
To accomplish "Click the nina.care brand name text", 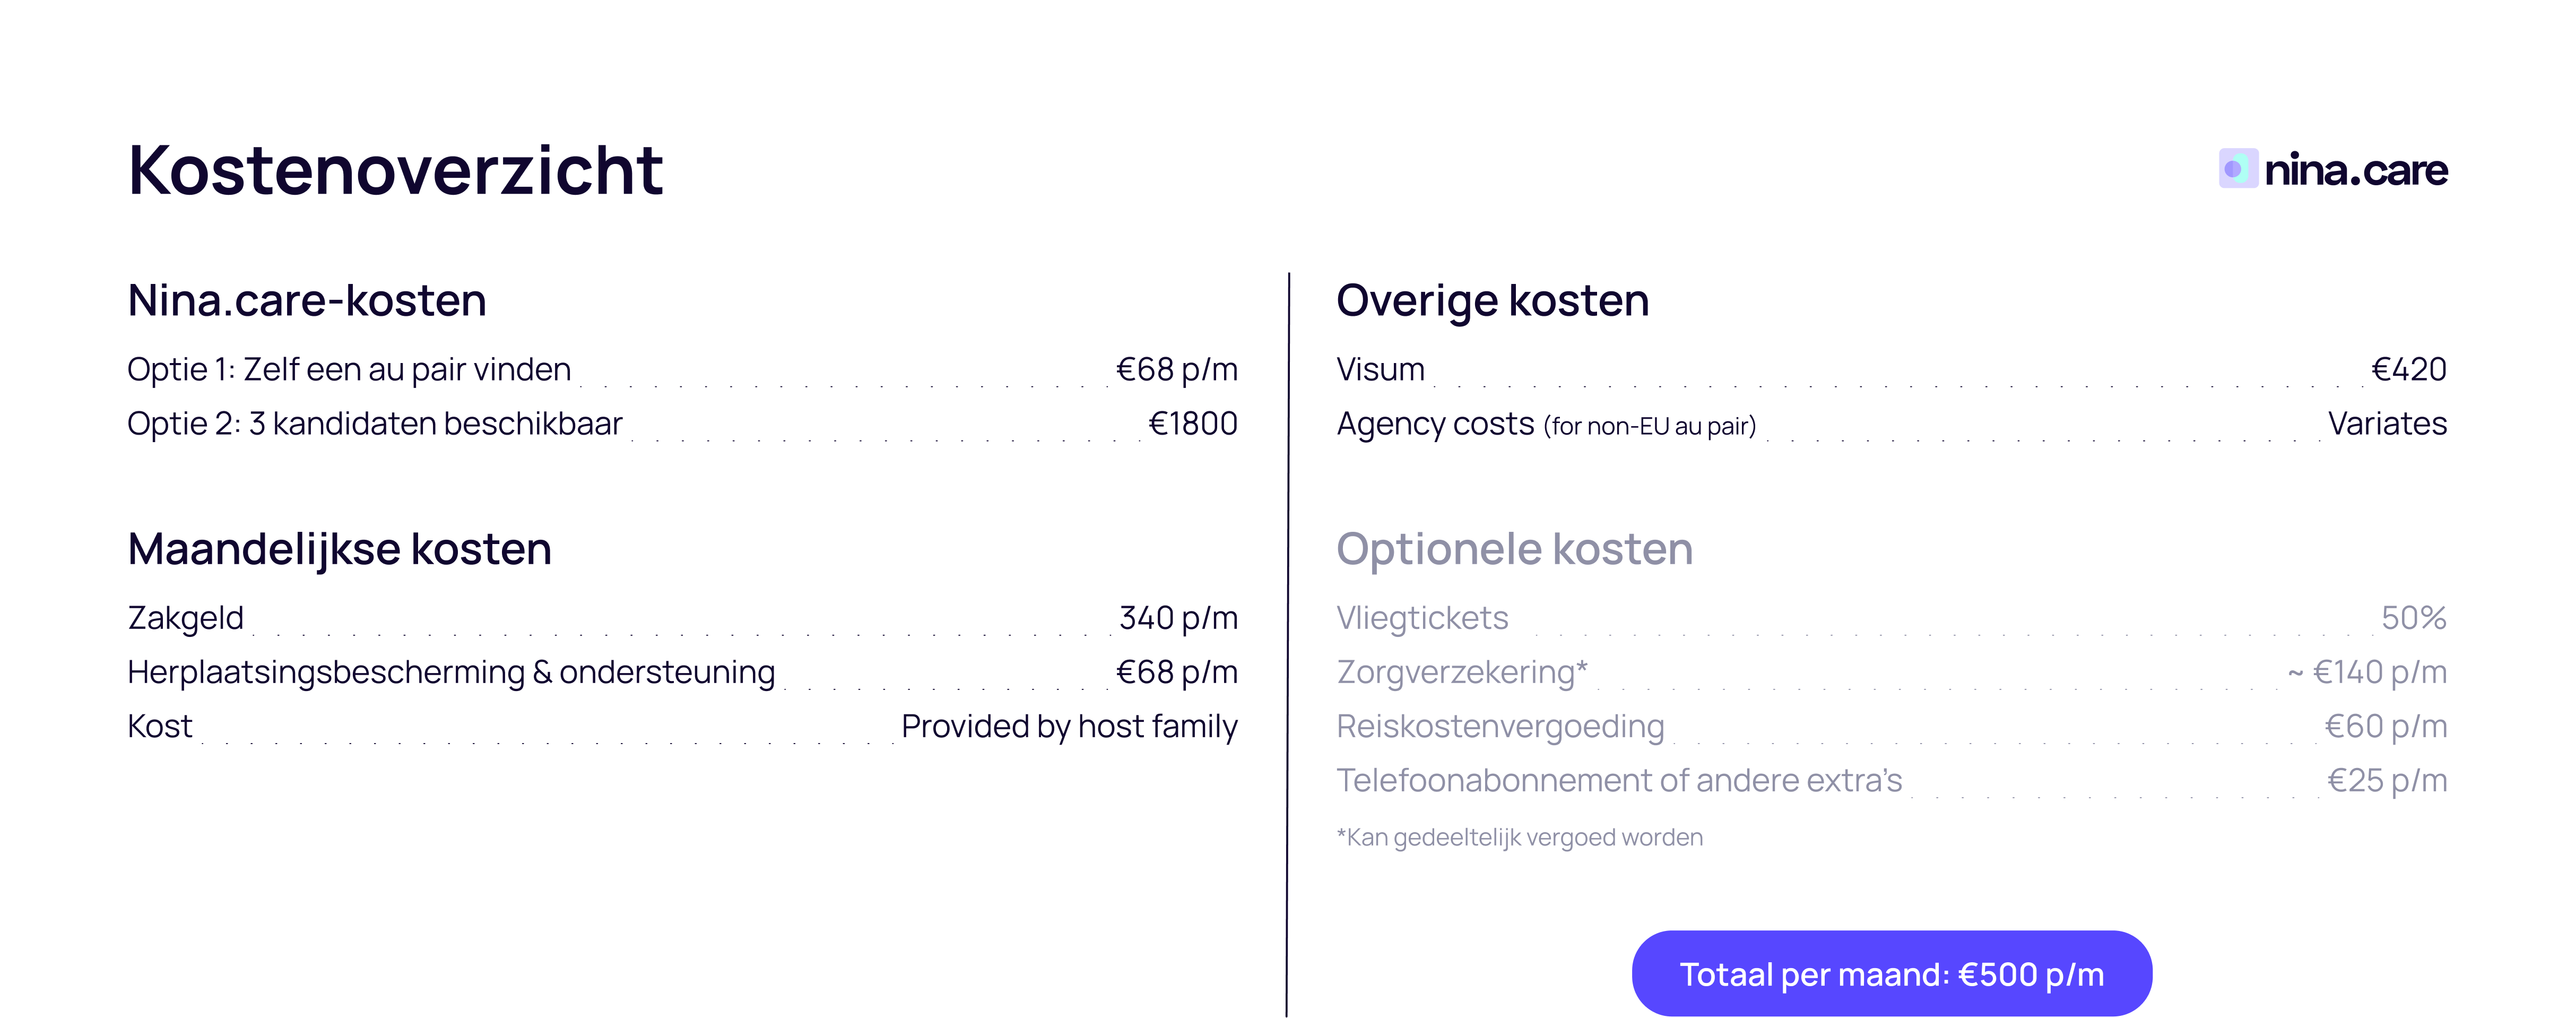I will point(2355,170).
